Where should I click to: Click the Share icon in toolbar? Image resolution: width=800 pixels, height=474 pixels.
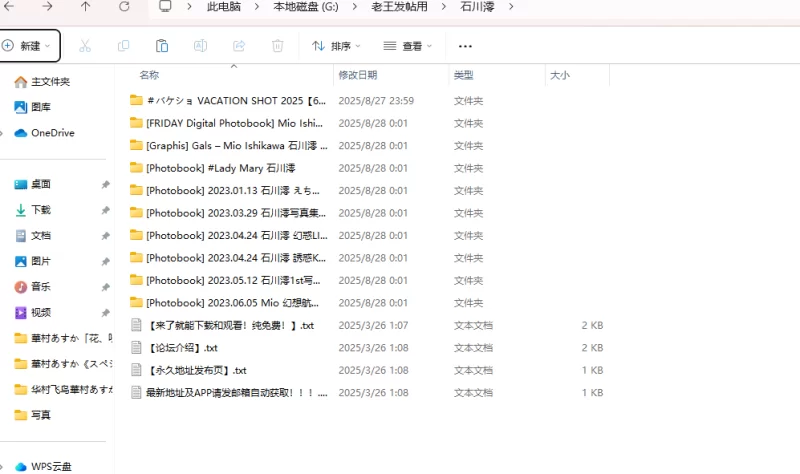pos(239,46)
